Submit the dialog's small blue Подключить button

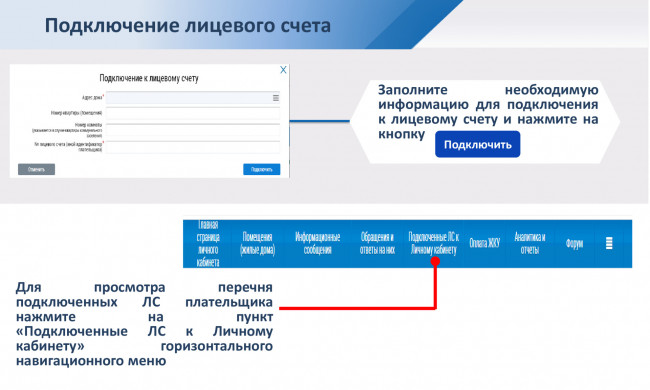[262, 169]
